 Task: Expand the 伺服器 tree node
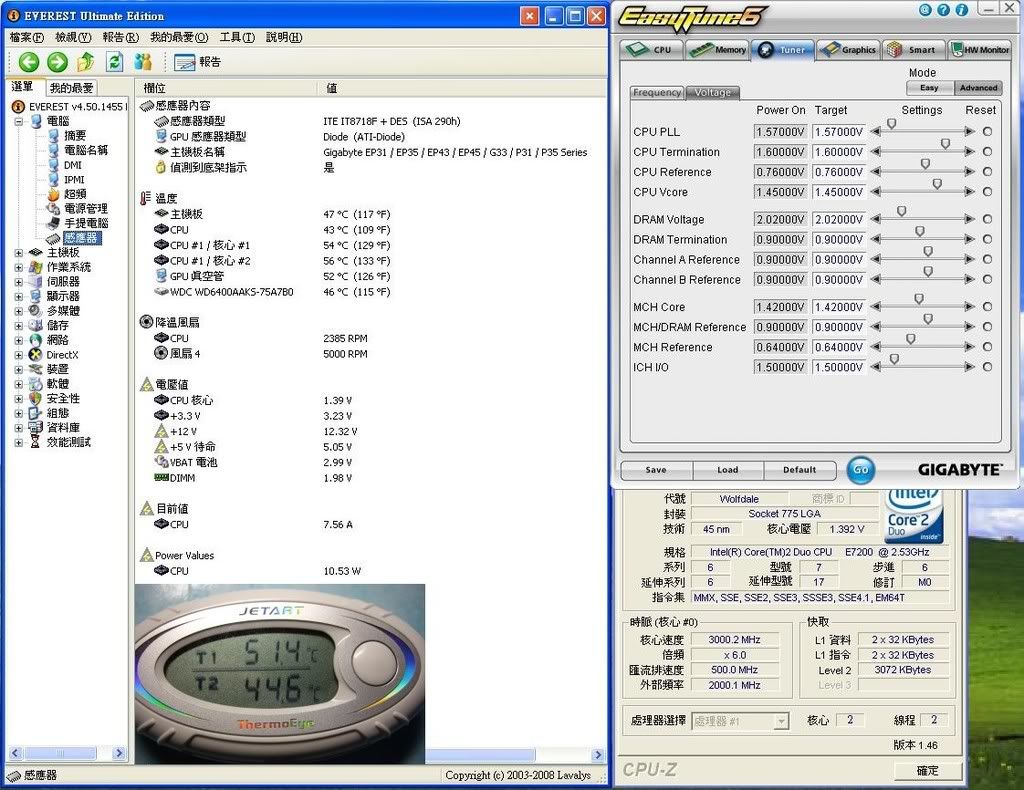(18, 282)
